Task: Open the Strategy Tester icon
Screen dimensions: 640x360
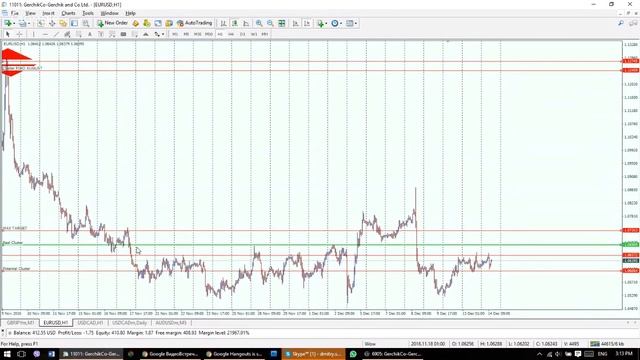Action: click(x=85, y=23)
